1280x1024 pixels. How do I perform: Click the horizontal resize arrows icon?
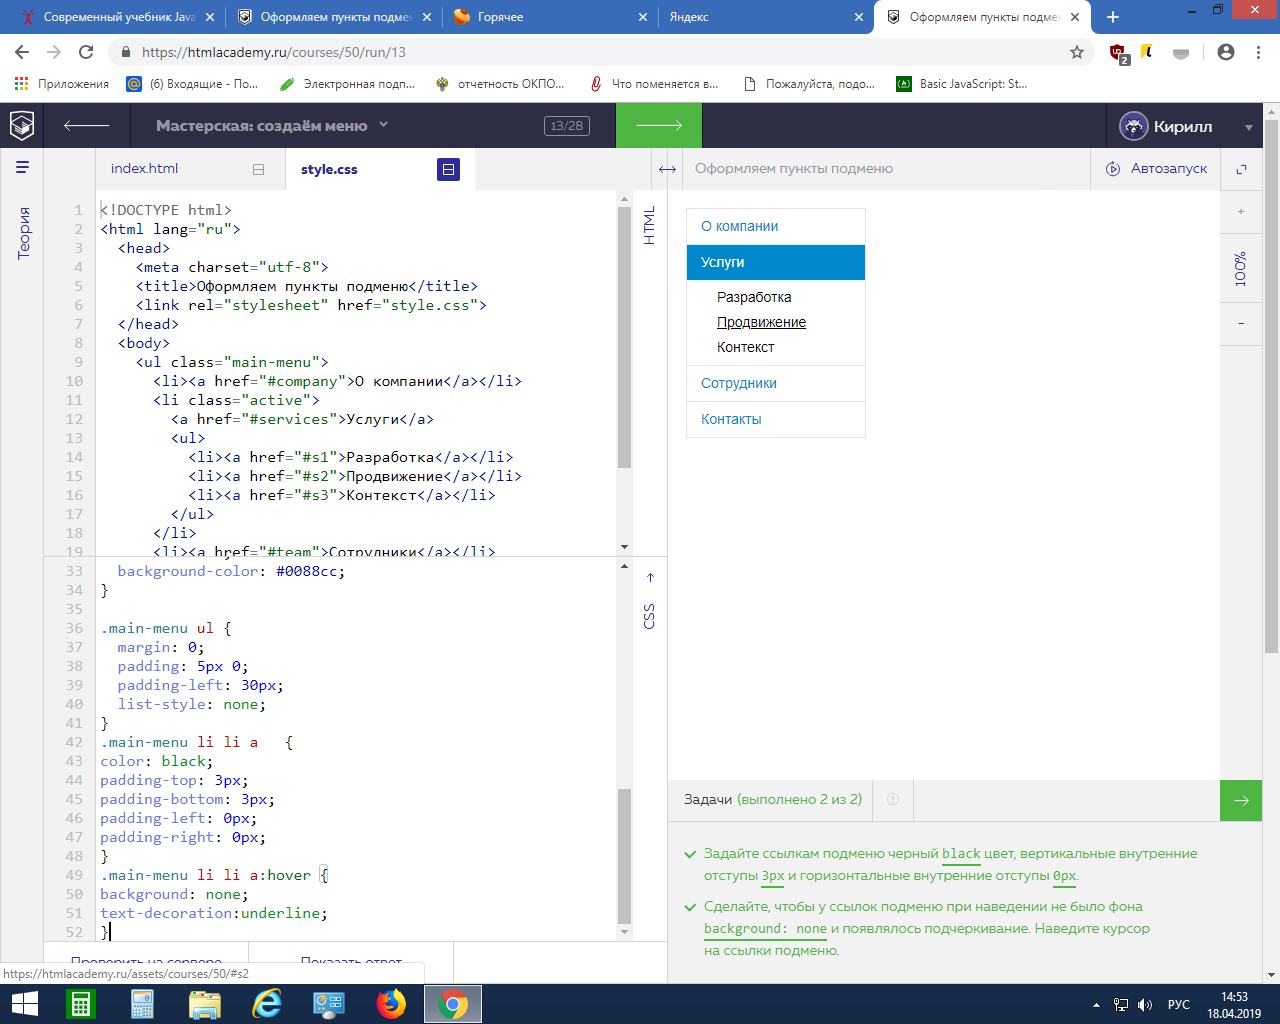(667, 169)
